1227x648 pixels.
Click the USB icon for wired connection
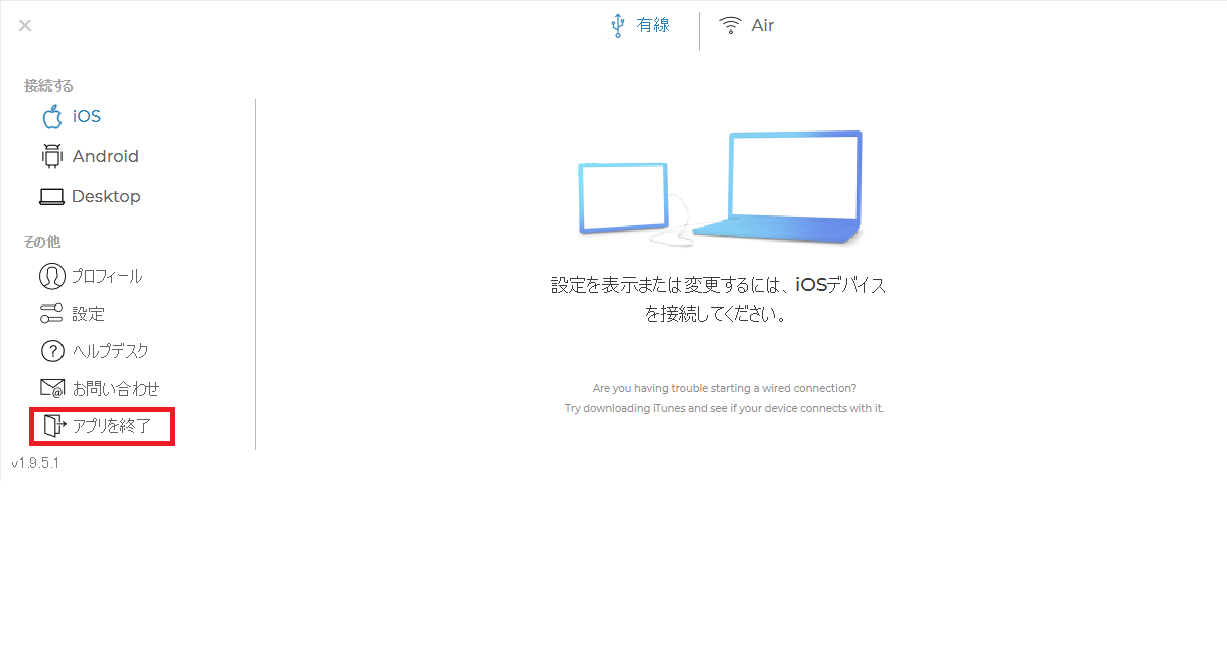pos(617,26)
